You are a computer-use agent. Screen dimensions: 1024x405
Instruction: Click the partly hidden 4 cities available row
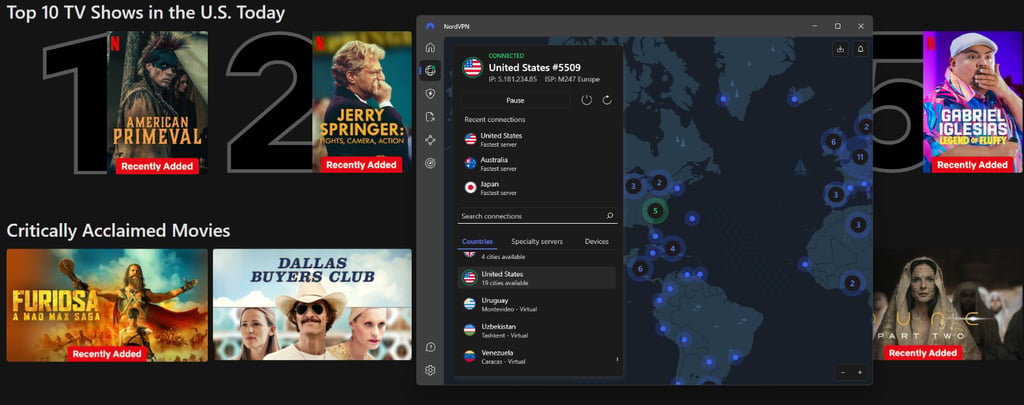point(537,256)
